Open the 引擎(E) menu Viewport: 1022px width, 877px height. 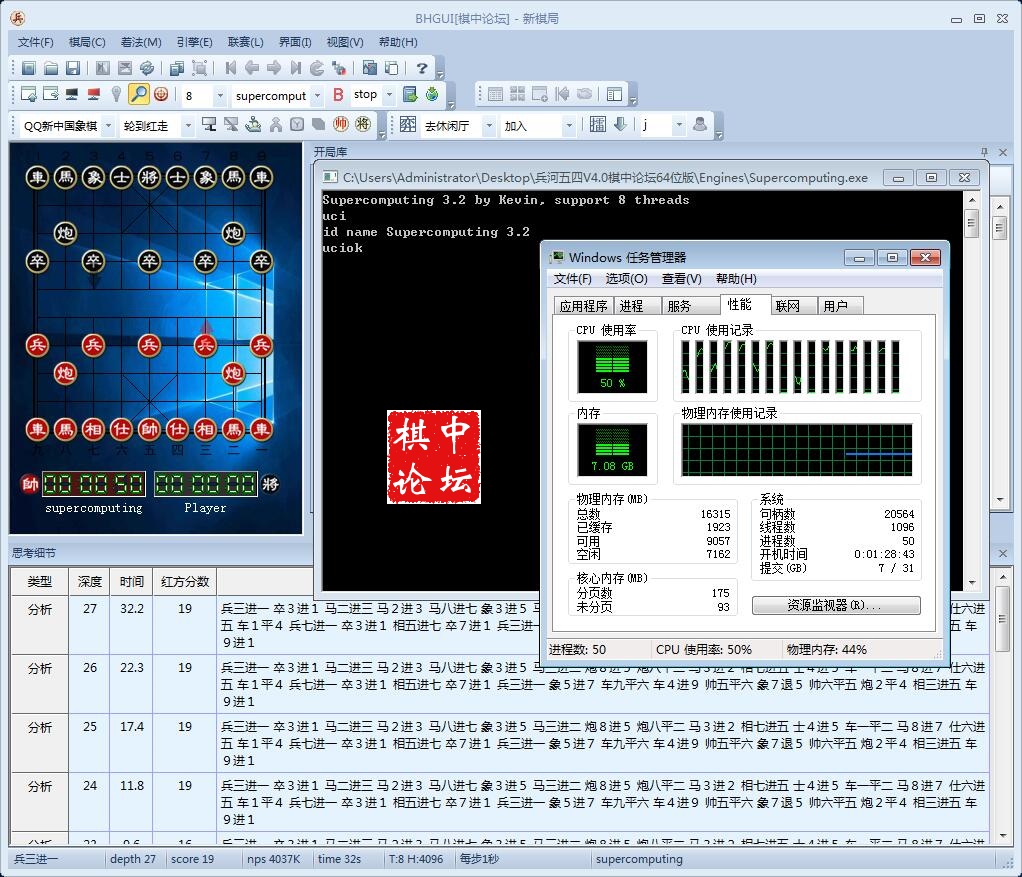coord(194,42)
